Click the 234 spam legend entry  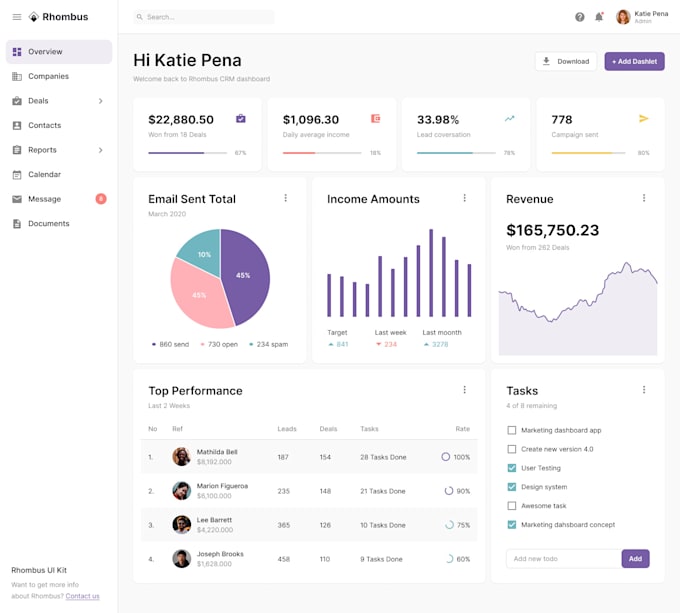click(x=268, y=344)
